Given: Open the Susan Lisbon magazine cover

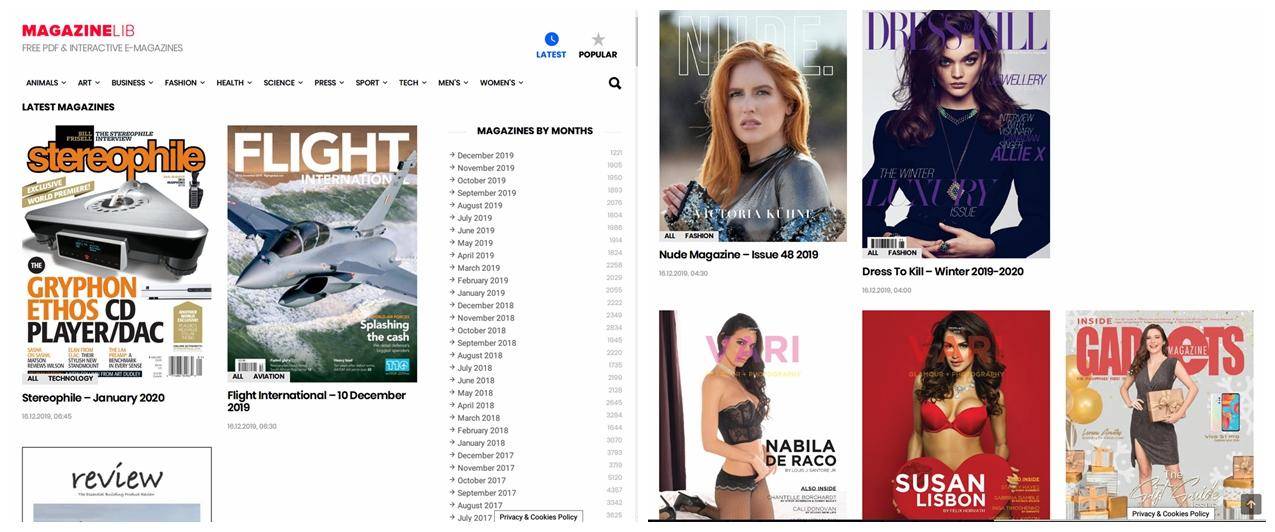Looking at the screenshot, I should 956,415.
